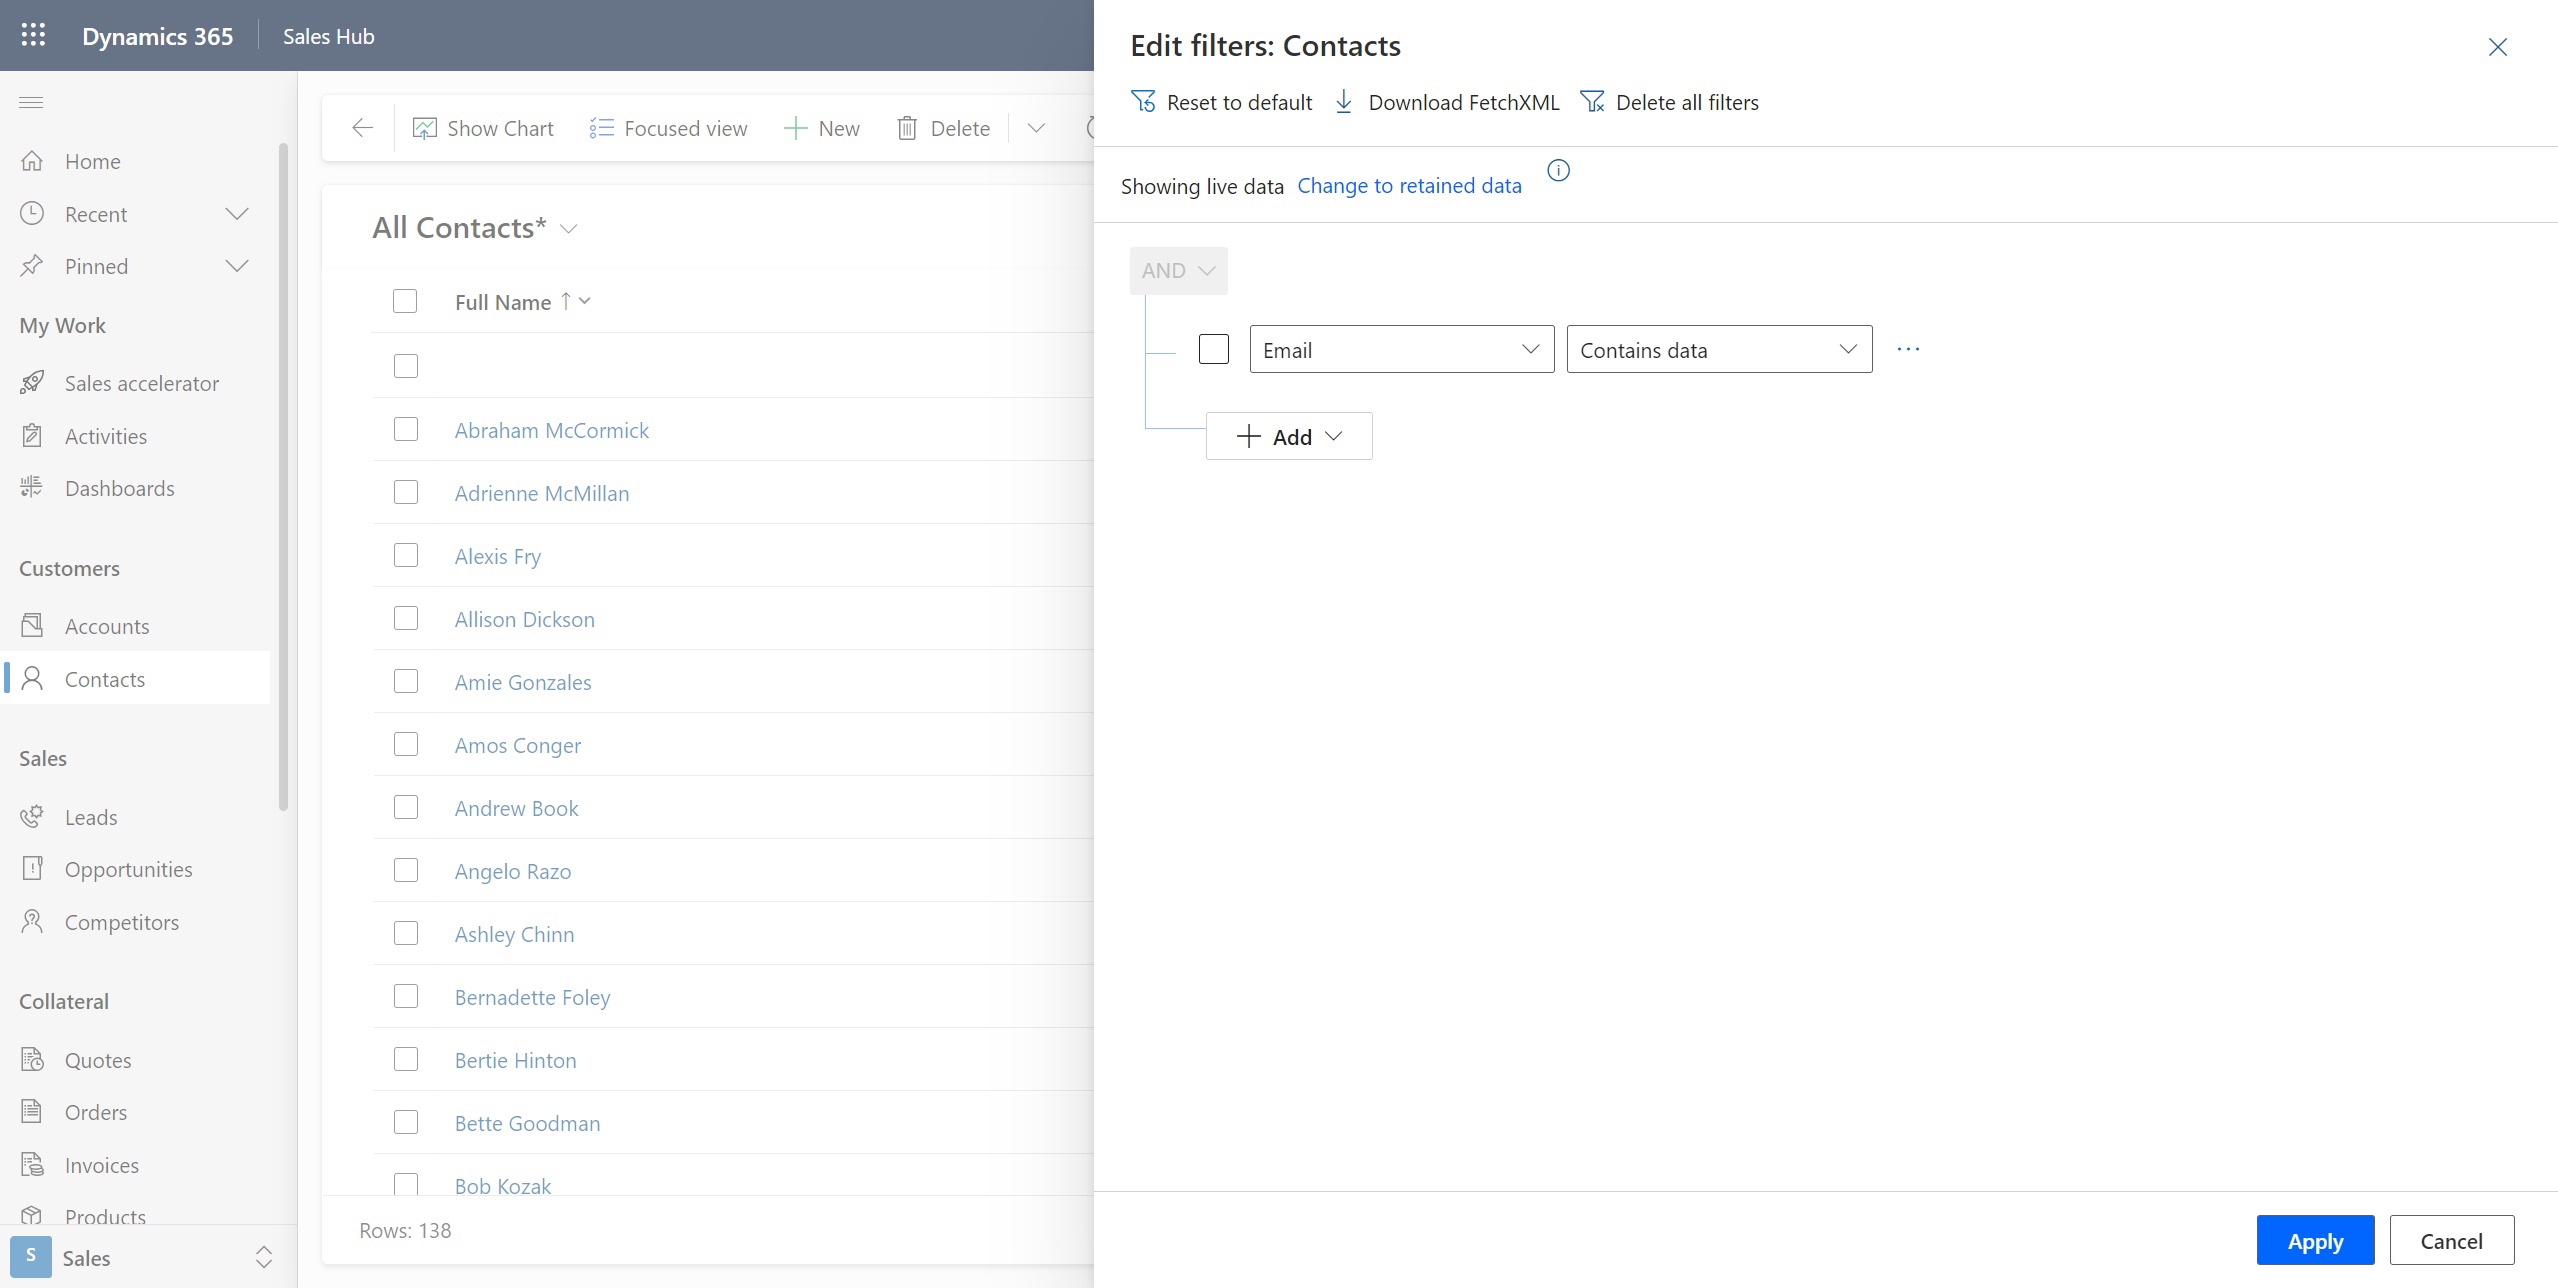Open the AND group operator dropdown
Viewport: 2558px width, 1288px height.
click(x=1178, y=271)
